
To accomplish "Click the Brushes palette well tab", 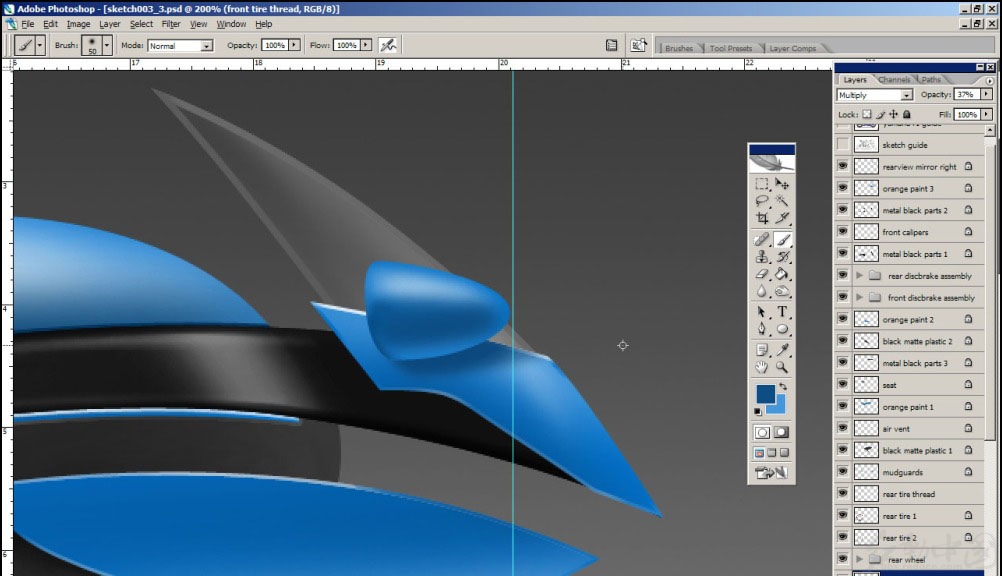I will click(679, 48).
